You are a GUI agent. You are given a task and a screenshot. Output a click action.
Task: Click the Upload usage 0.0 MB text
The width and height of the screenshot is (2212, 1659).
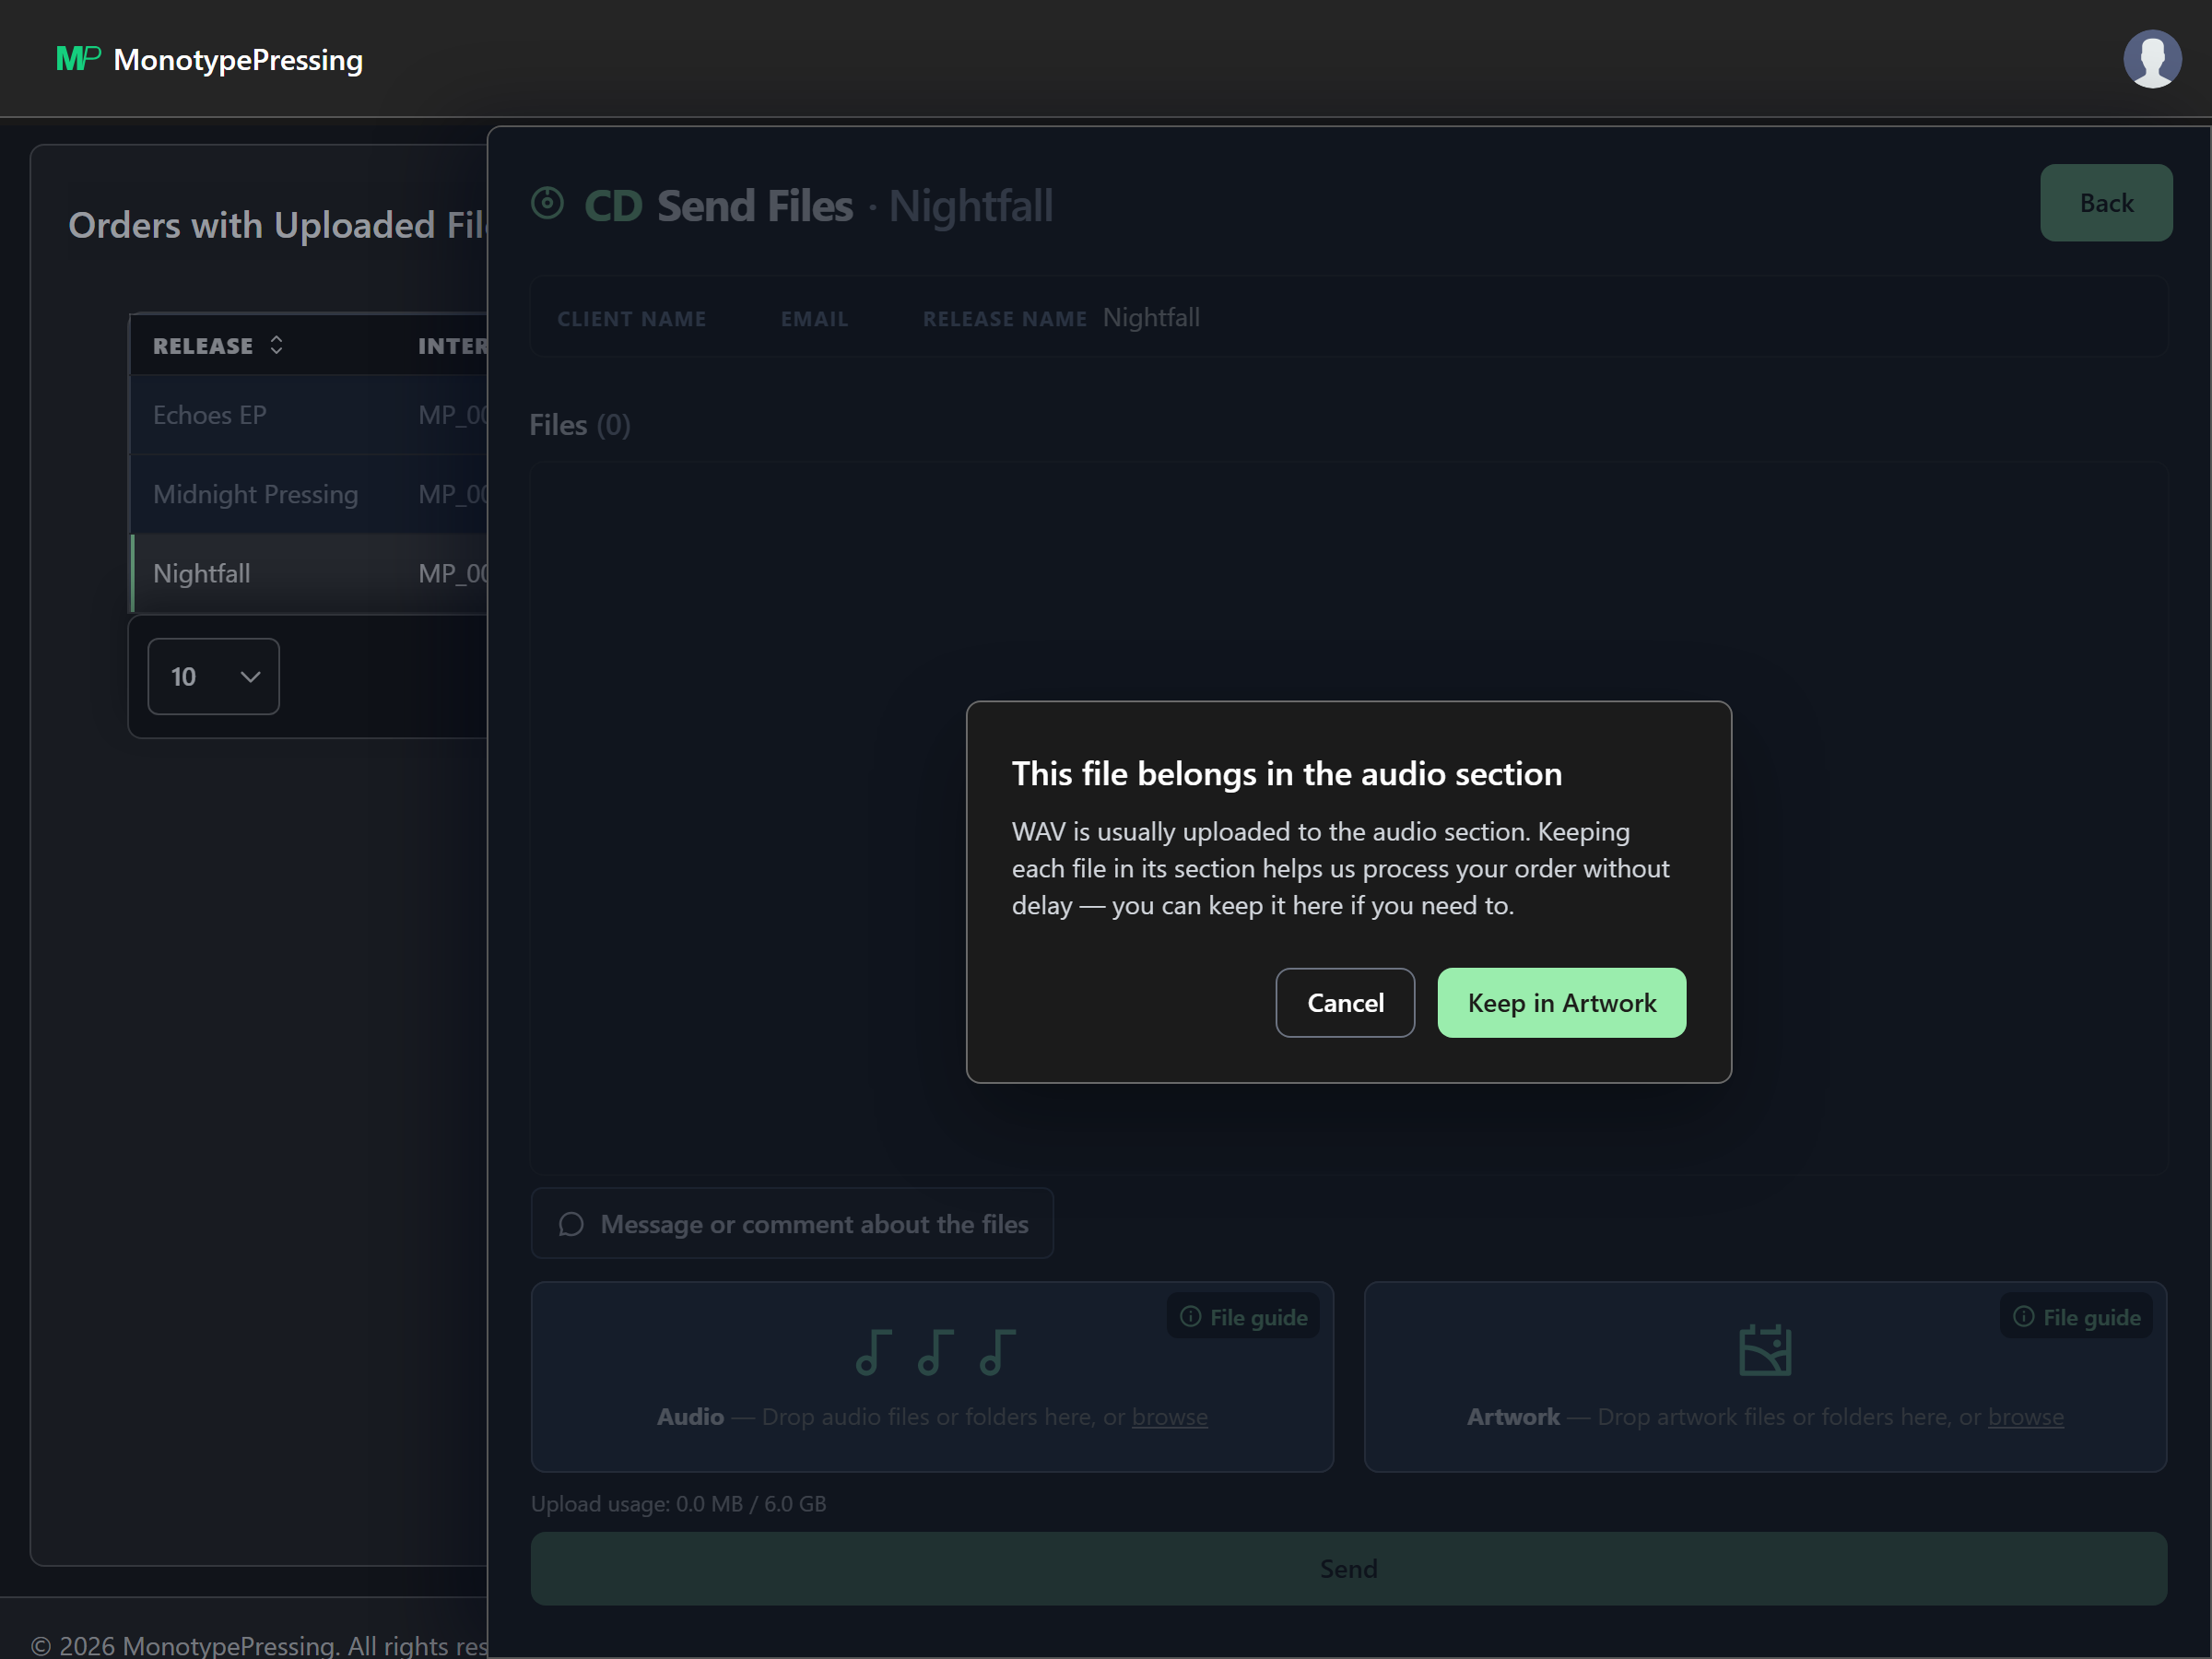click(678, 1504)
